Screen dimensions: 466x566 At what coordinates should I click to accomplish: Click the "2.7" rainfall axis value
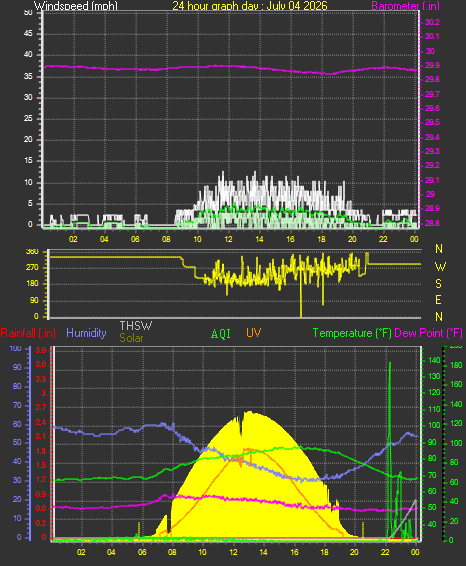(x=41, y=408)
